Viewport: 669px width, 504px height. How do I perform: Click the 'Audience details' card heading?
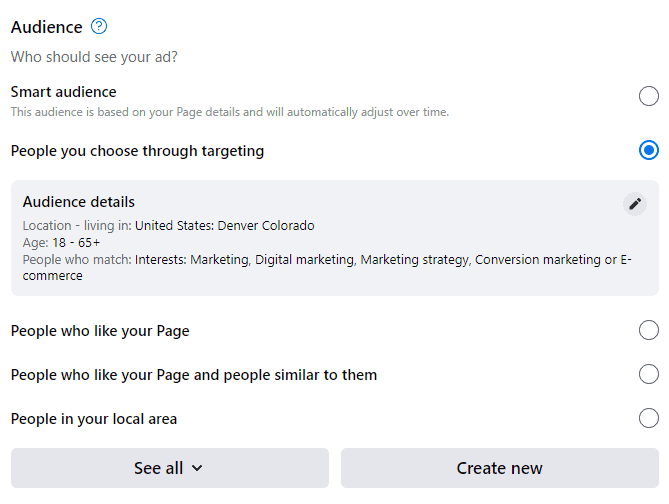point(79,202)
